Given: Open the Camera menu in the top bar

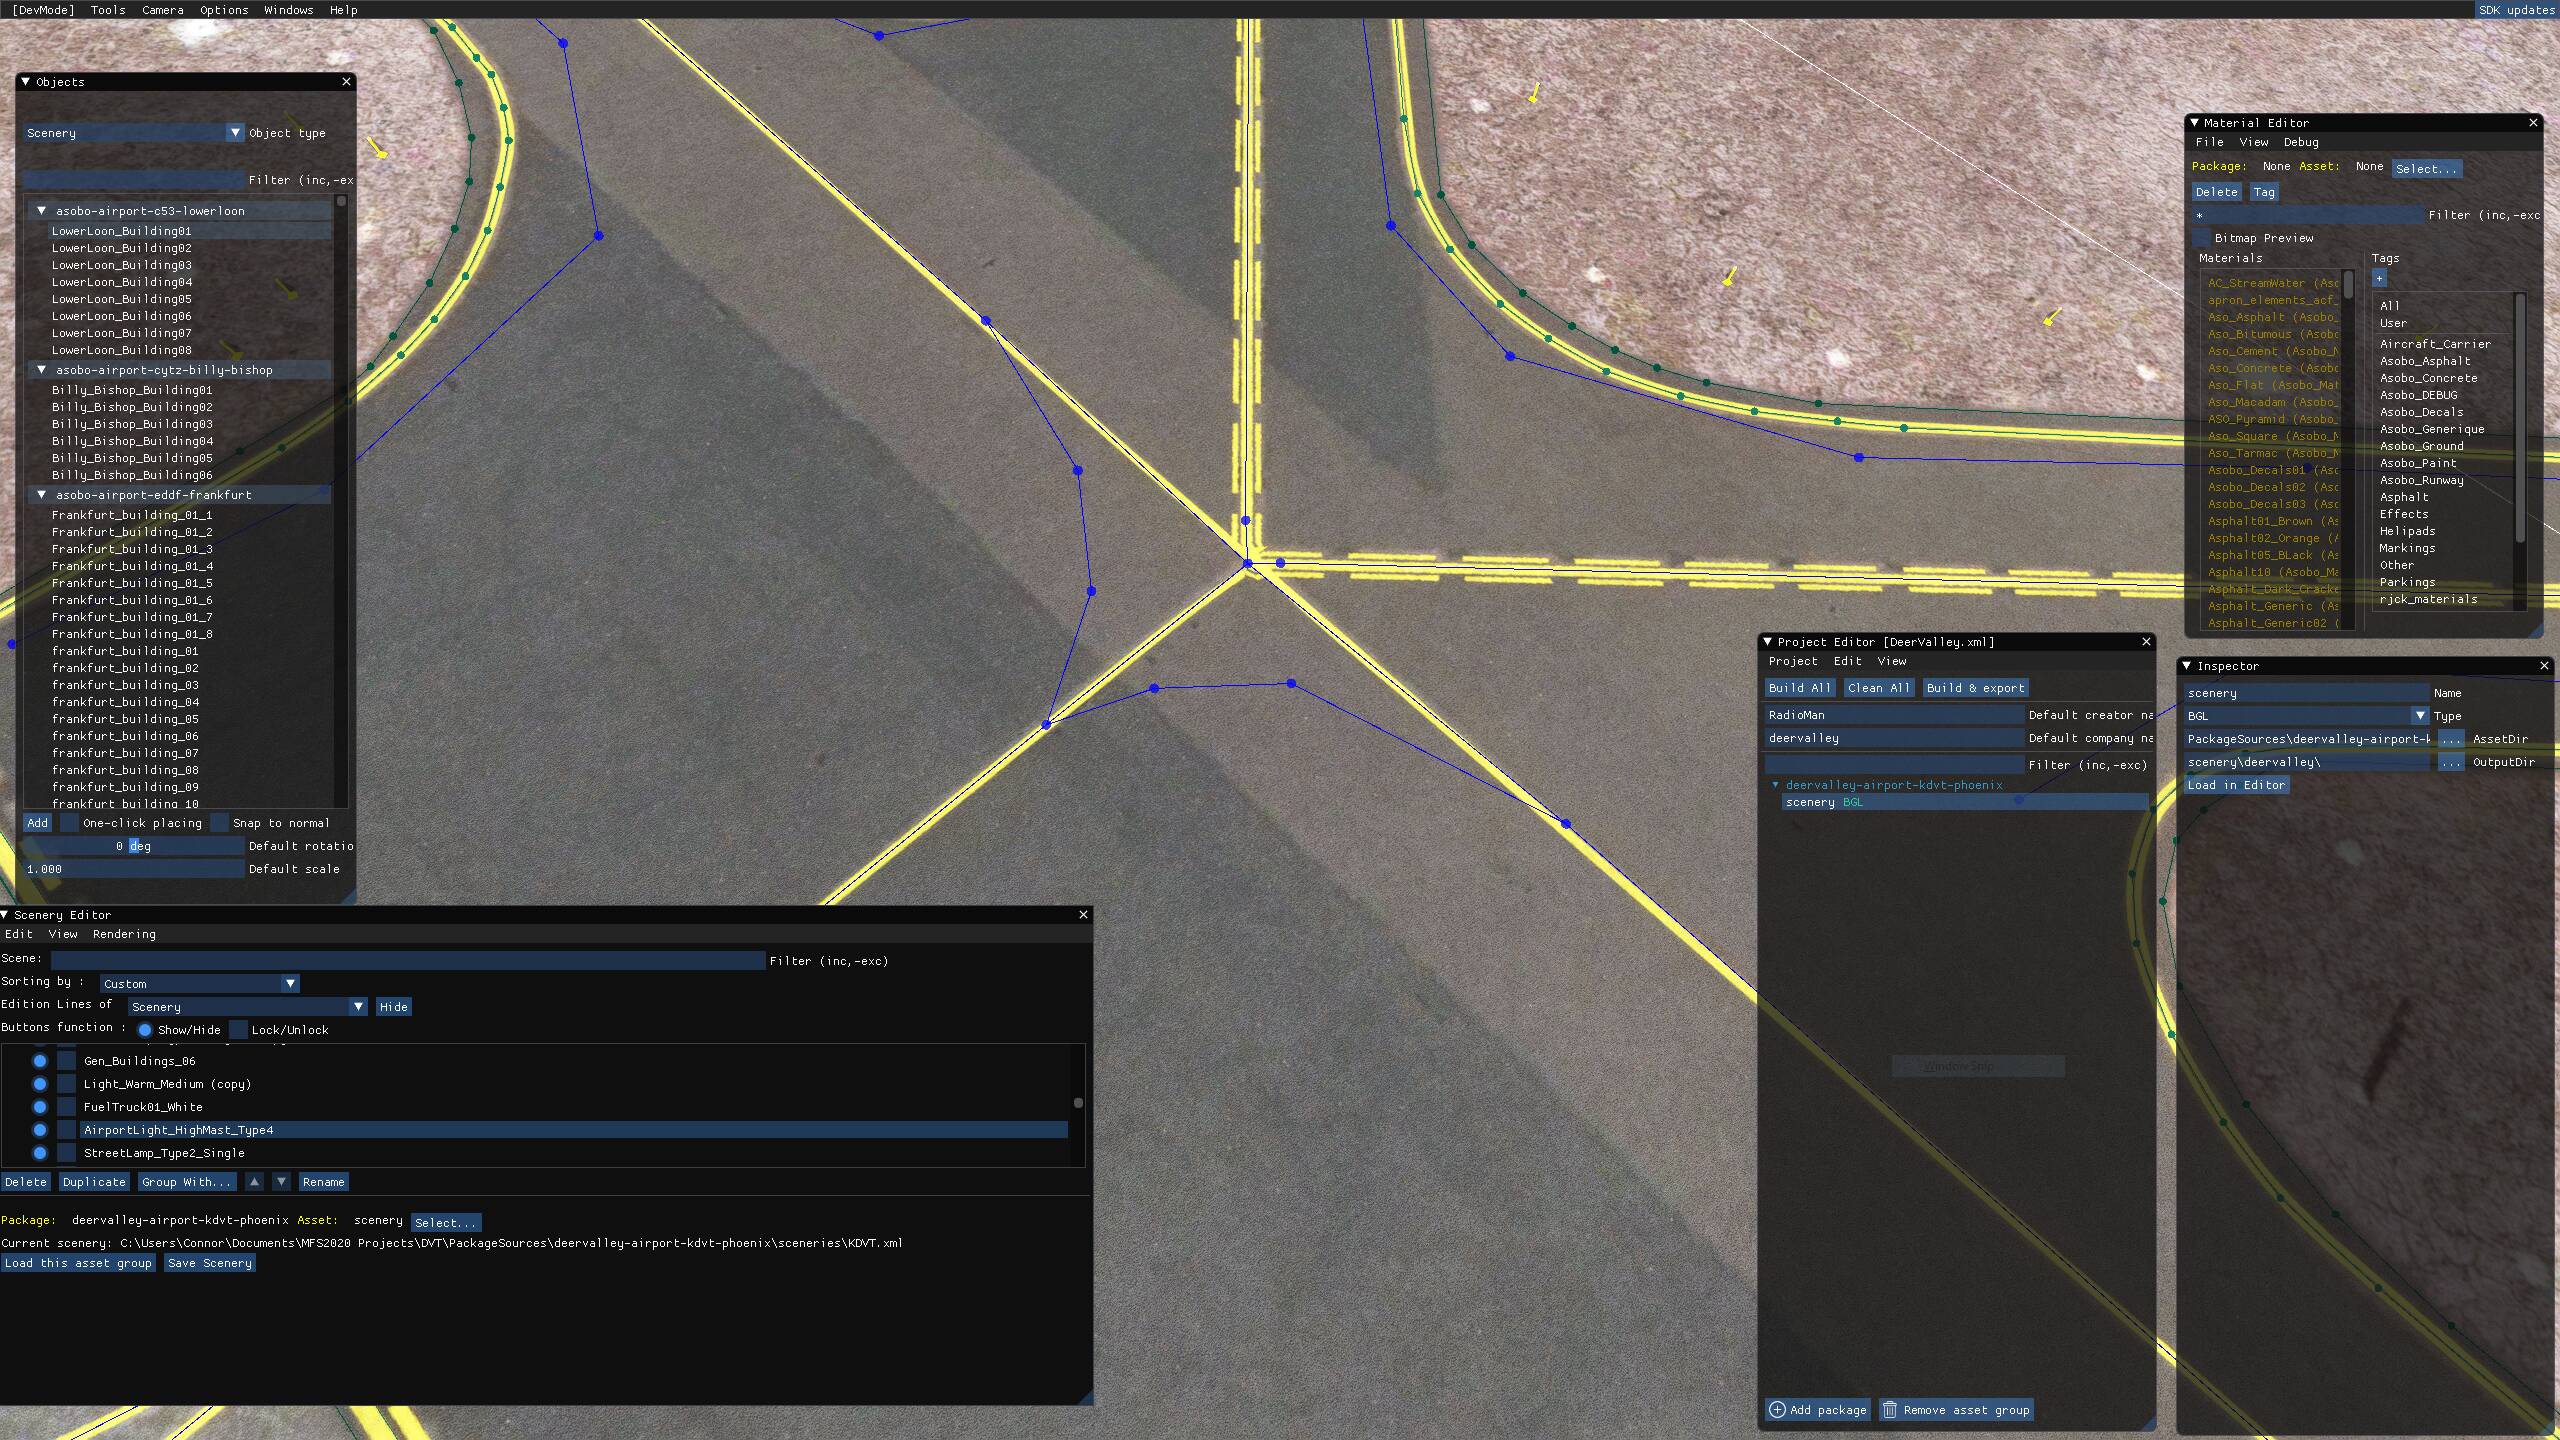Looking at the screenshot, I should [162, 10].
